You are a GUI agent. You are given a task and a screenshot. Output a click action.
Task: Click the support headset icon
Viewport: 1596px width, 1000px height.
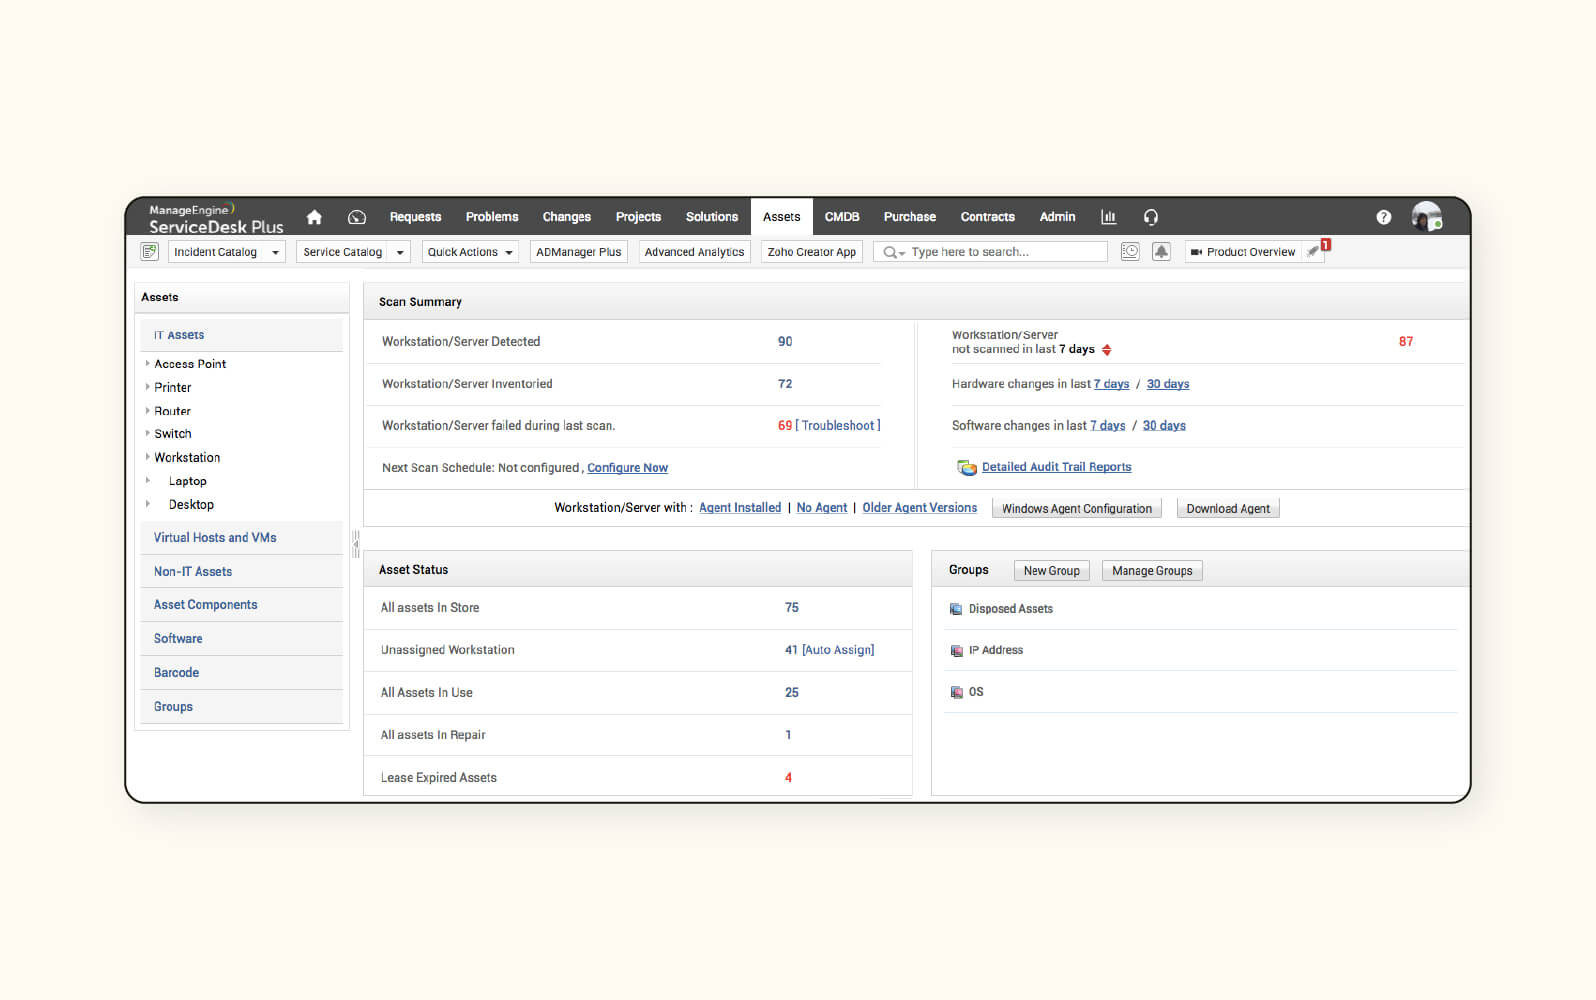(1151, 217)
